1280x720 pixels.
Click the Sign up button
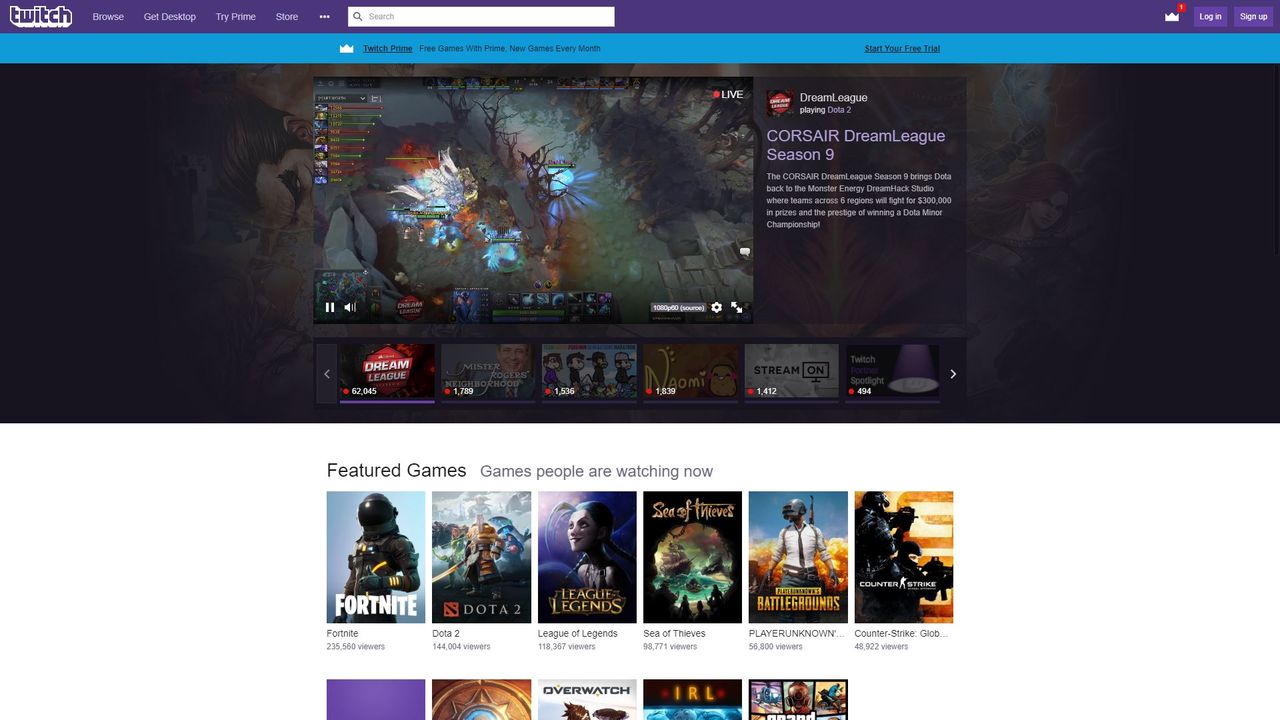(1253, 16)
